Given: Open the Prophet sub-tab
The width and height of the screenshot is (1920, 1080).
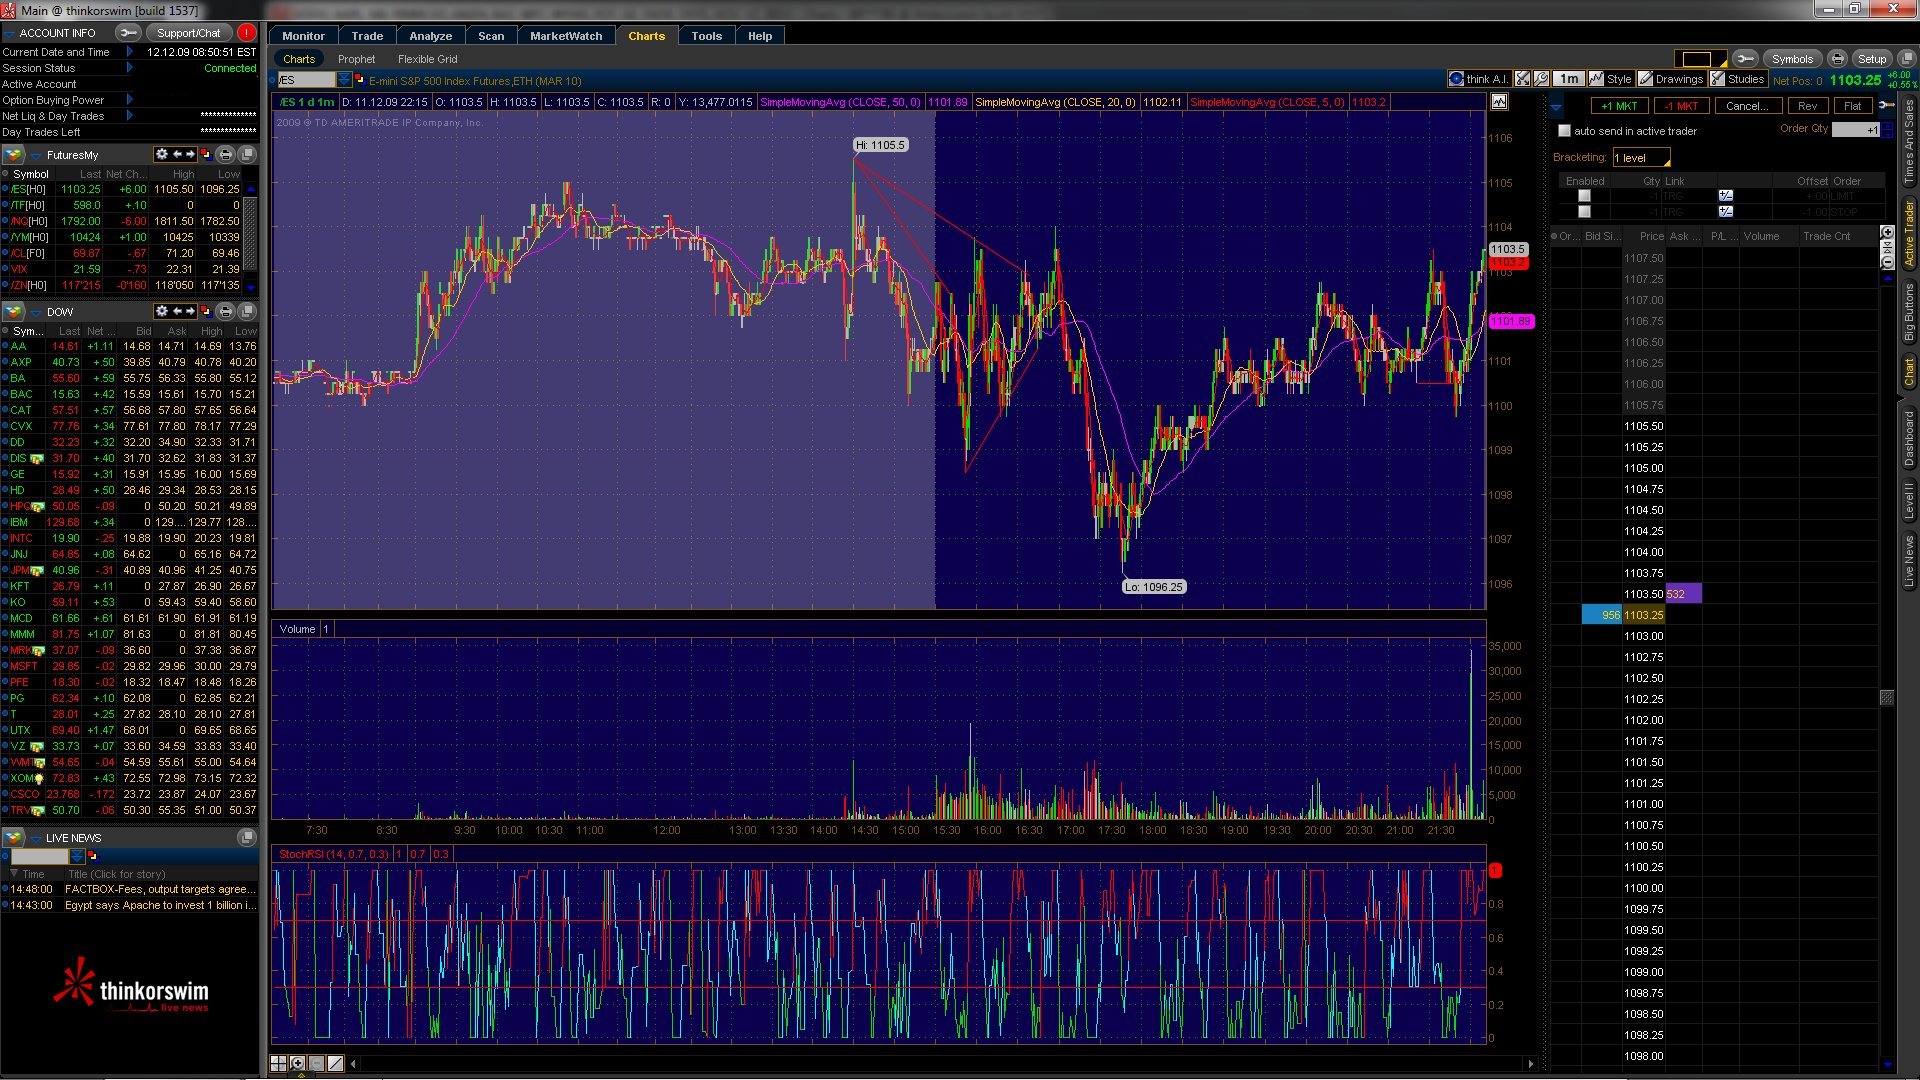Looking at the screenshot, I should 356,59.
